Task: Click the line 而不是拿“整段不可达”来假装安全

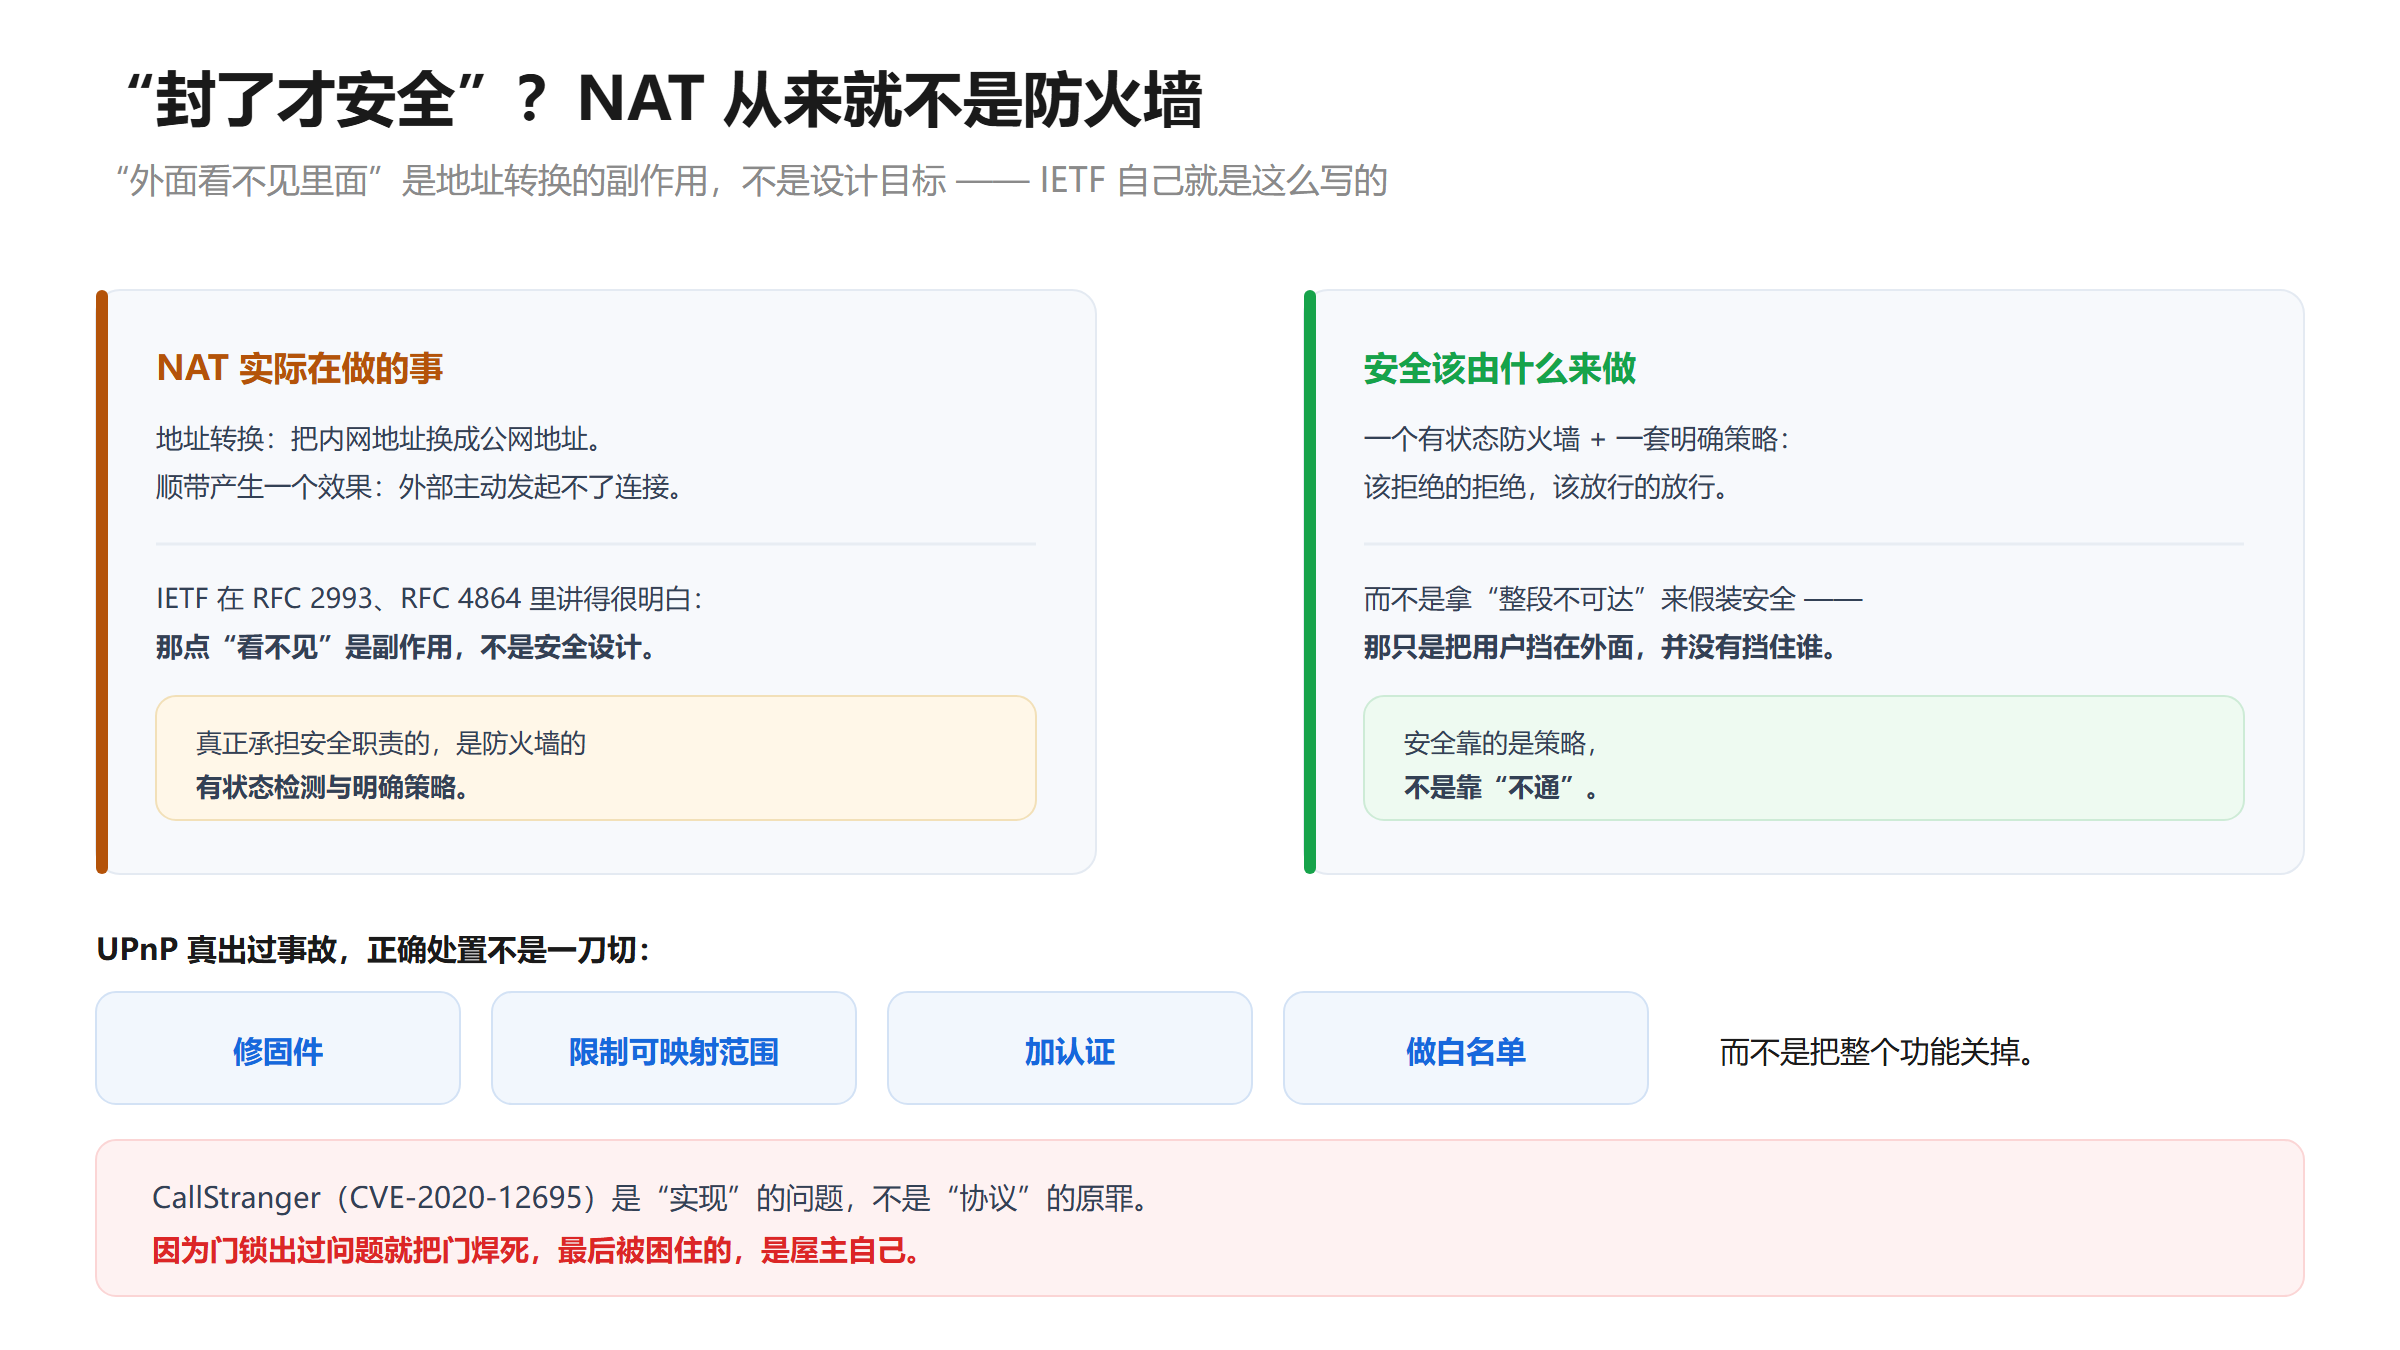Action: coord(1613,599)
